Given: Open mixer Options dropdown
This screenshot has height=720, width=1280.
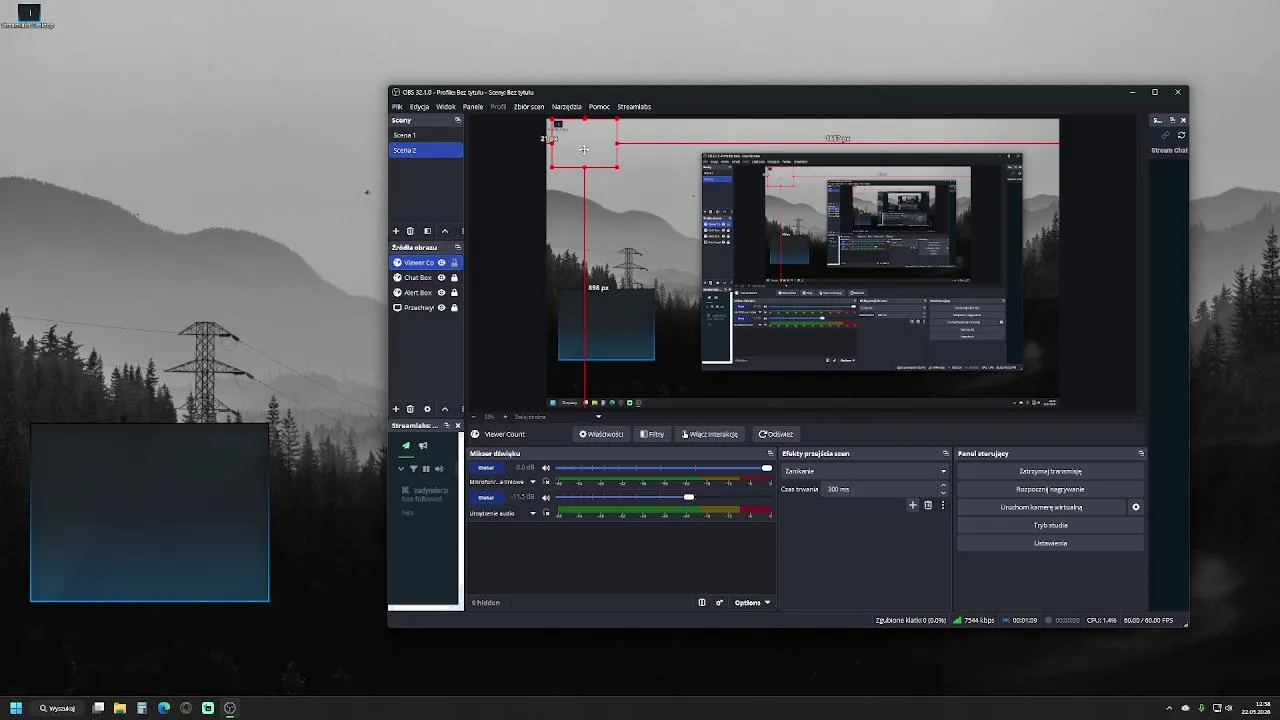Looking at the screenshot, I should pos(752,603).
